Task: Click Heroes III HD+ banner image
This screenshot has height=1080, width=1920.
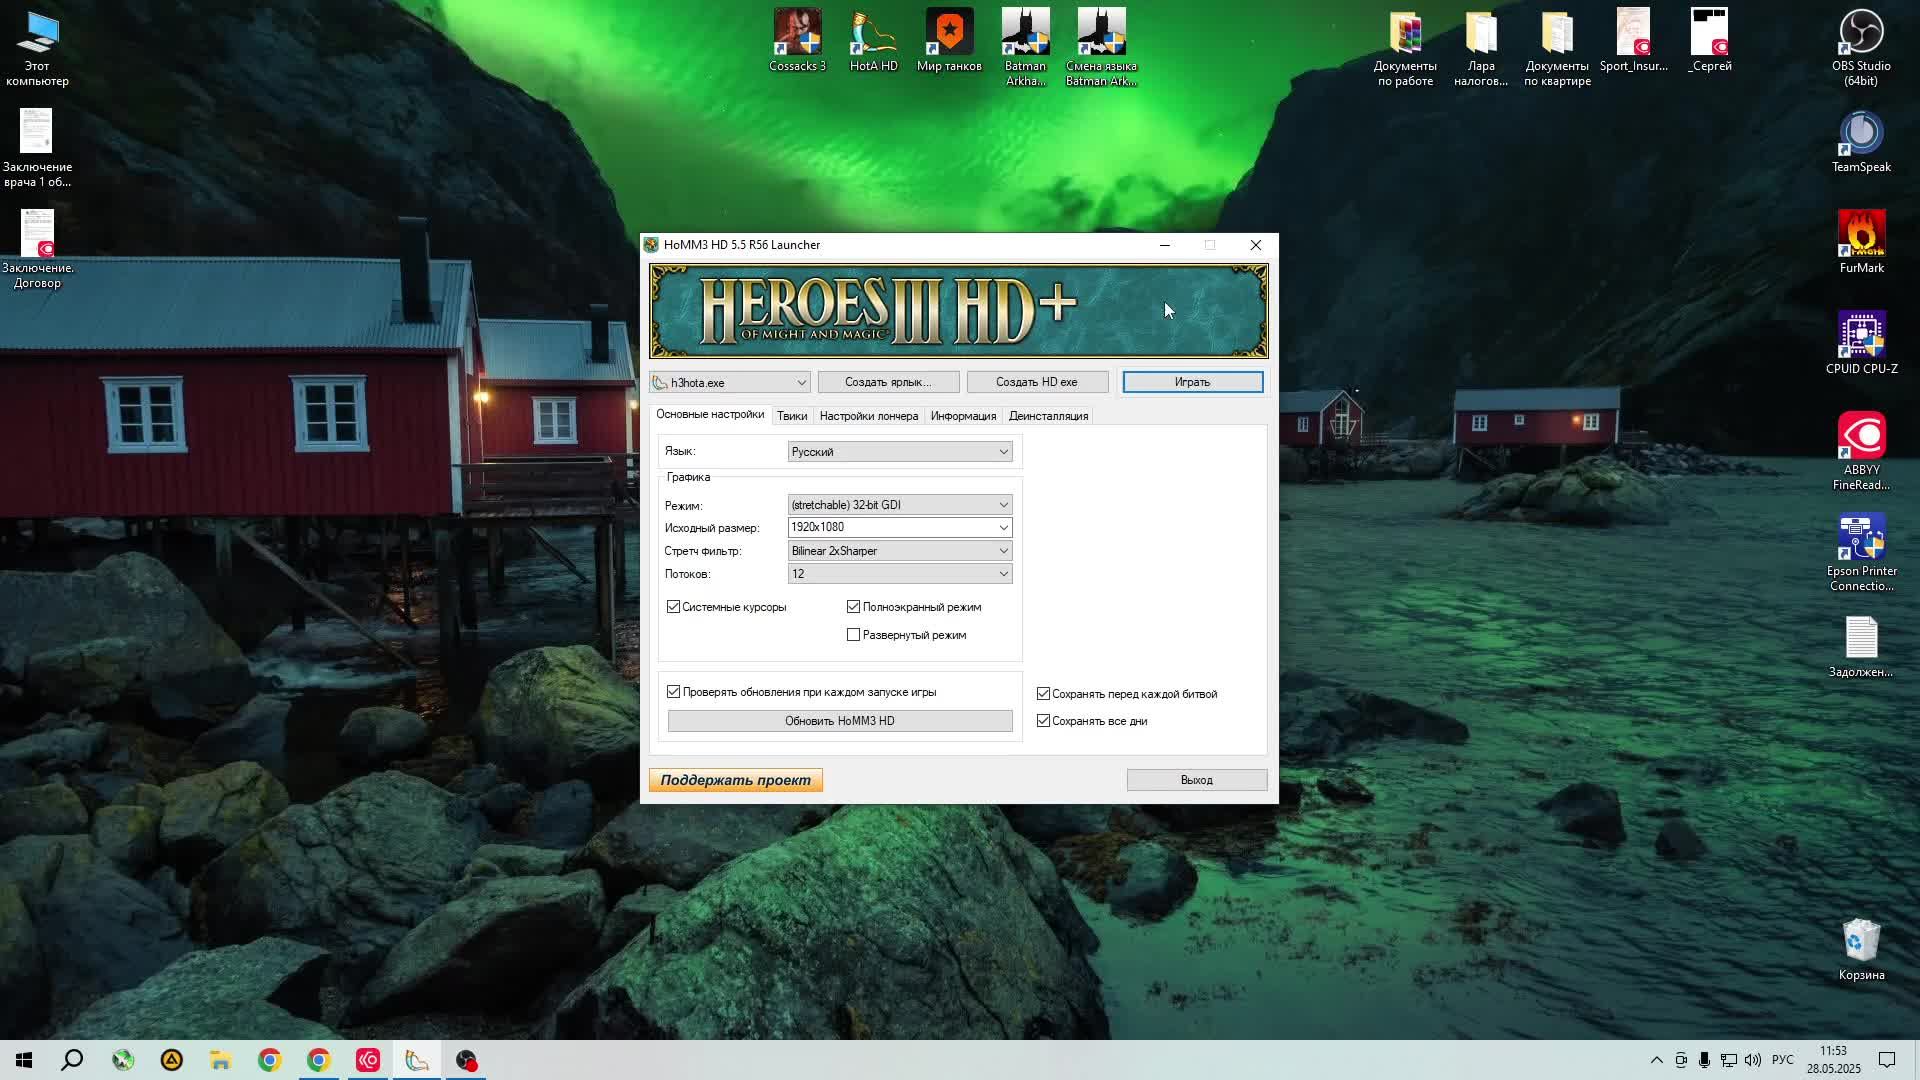Action: [959, 311]
